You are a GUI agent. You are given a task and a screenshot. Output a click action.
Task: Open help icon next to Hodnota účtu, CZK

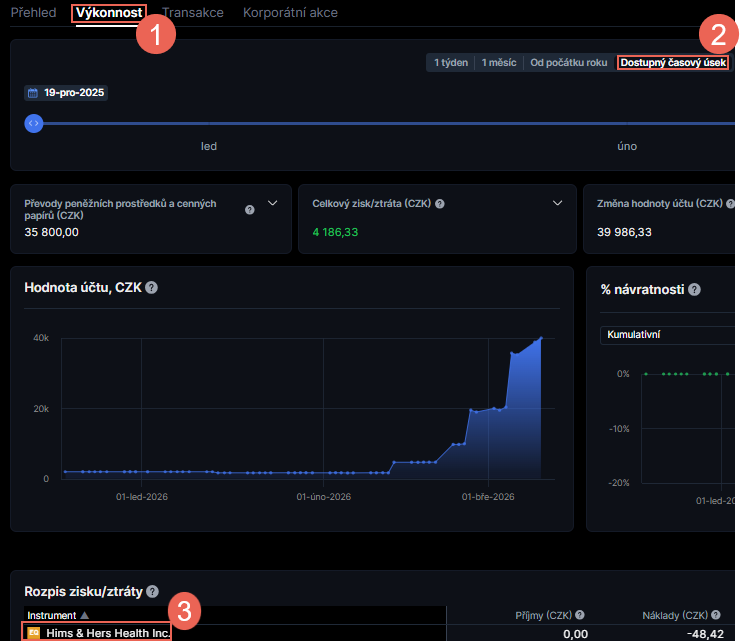coord(151,288)
